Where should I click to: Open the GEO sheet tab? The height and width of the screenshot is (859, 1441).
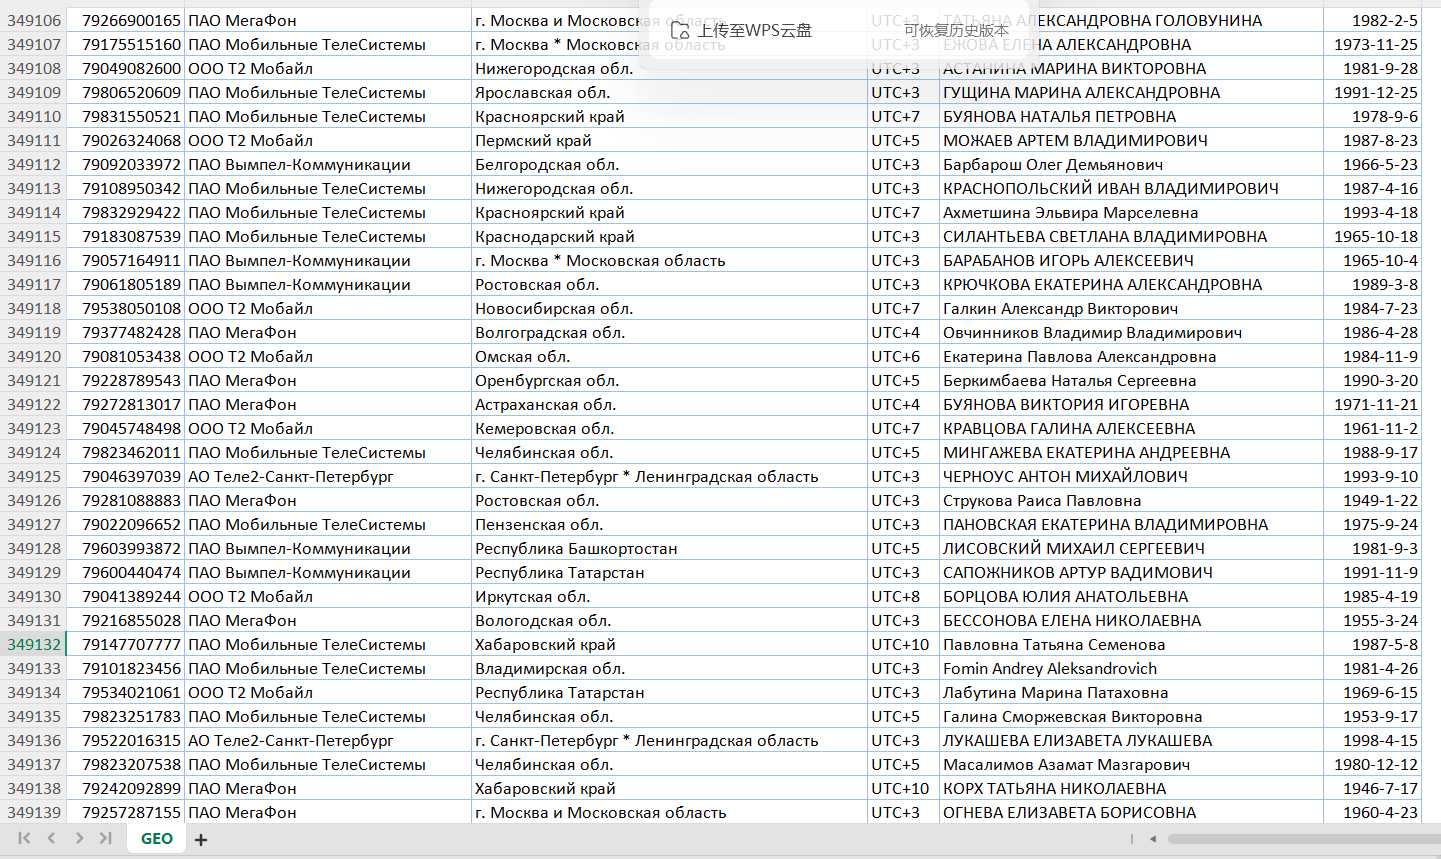(x=157, y=838)
